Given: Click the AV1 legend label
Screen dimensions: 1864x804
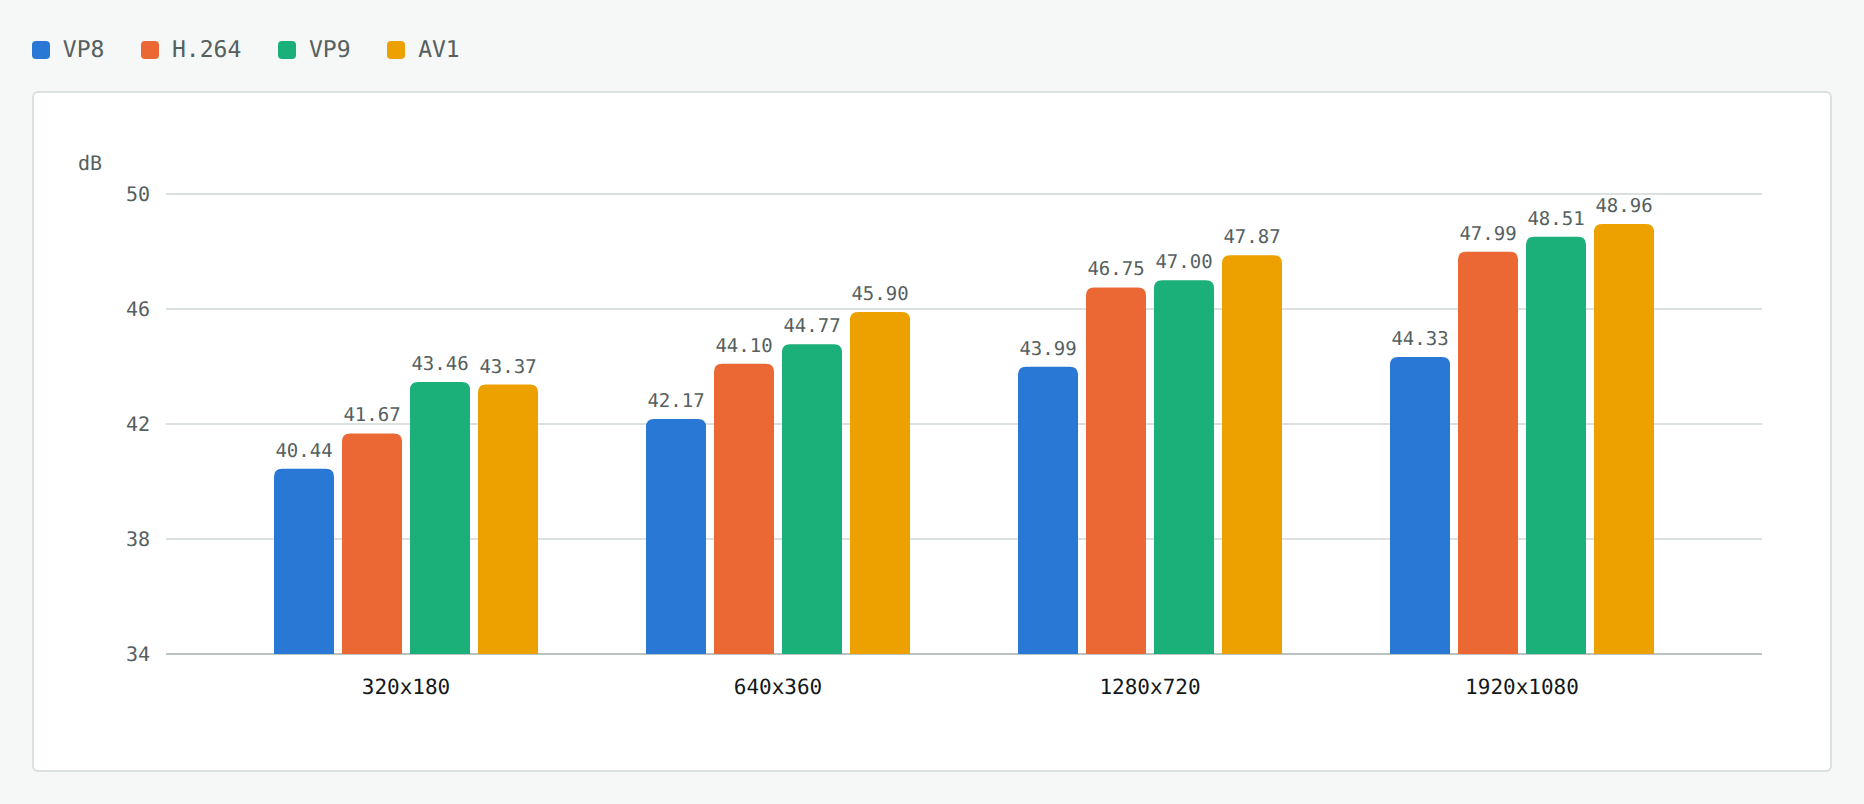Looking at the screenshot, I should 438,50.
